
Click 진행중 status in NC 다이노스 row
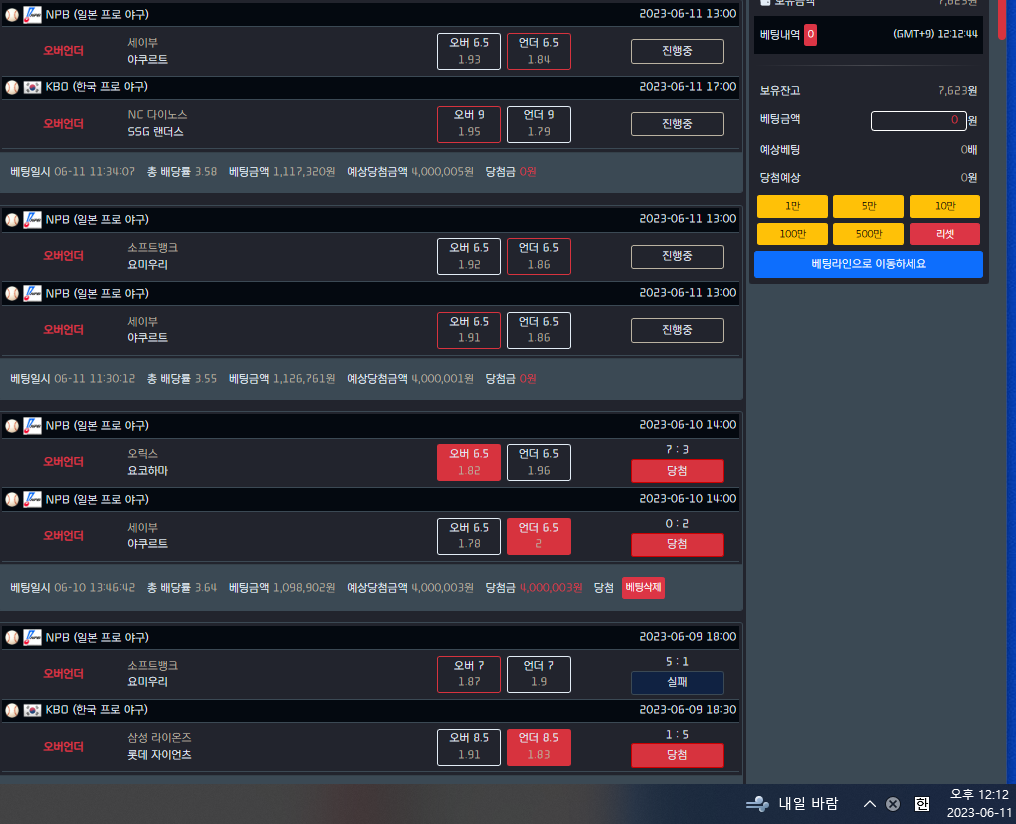[677, 124]
